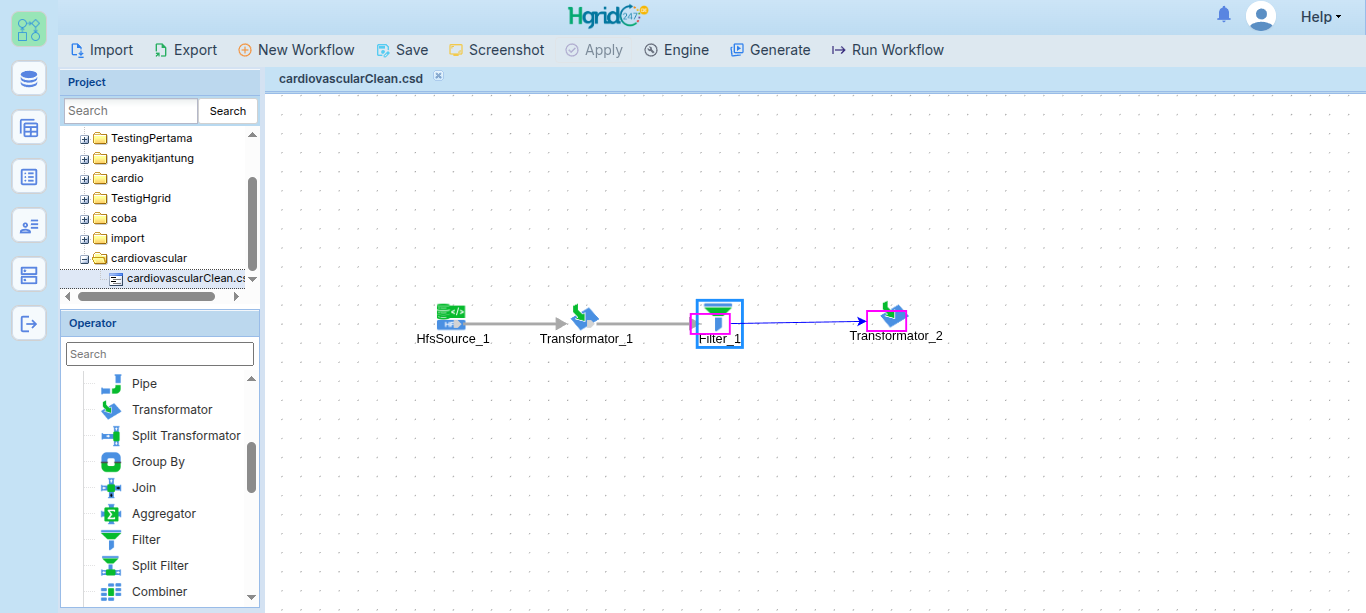Open the user list icon in sidebar

[x=29, y=225]
